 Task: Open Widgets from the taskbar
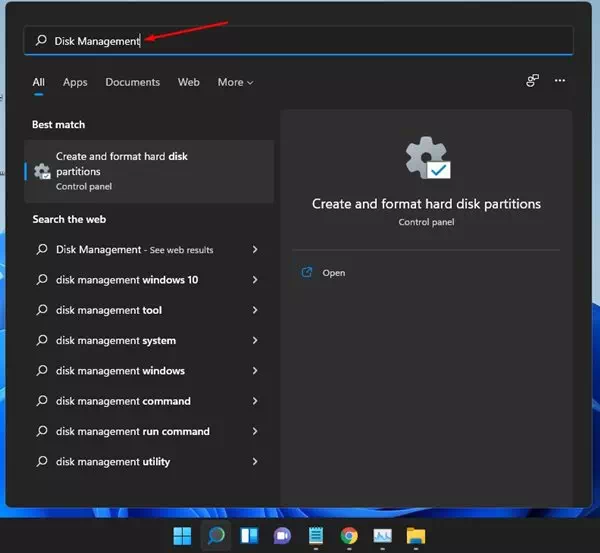[249, 536]
